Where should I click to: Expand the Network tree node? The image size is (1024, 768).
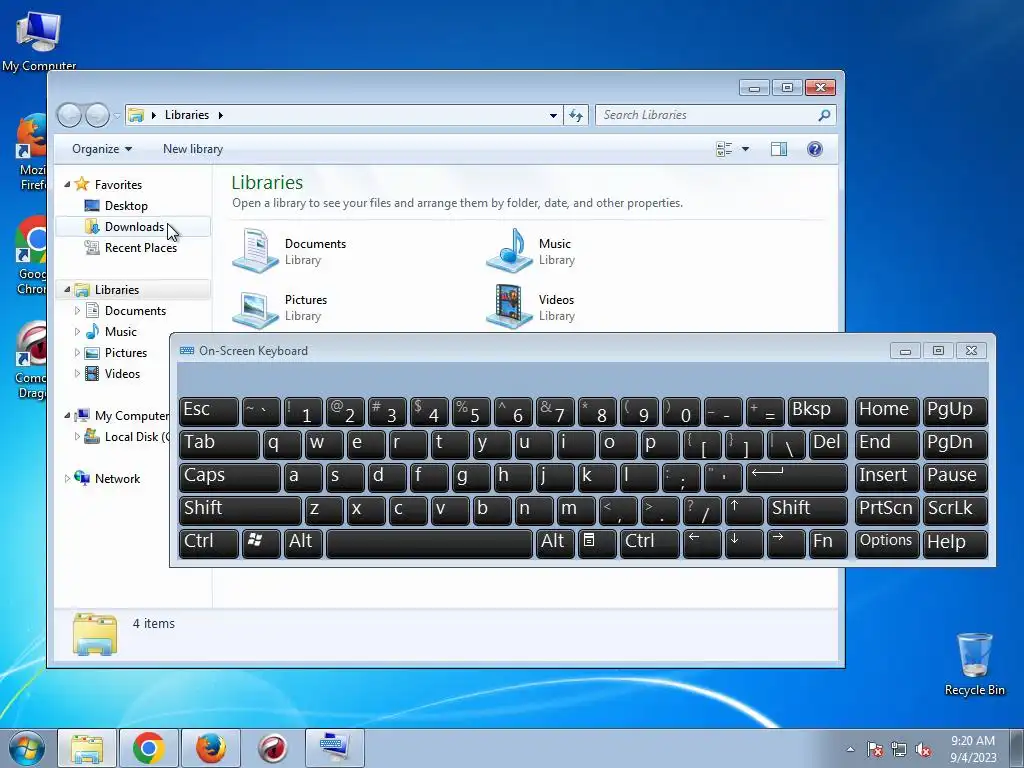pyautogui.click(x=67, y=479)
